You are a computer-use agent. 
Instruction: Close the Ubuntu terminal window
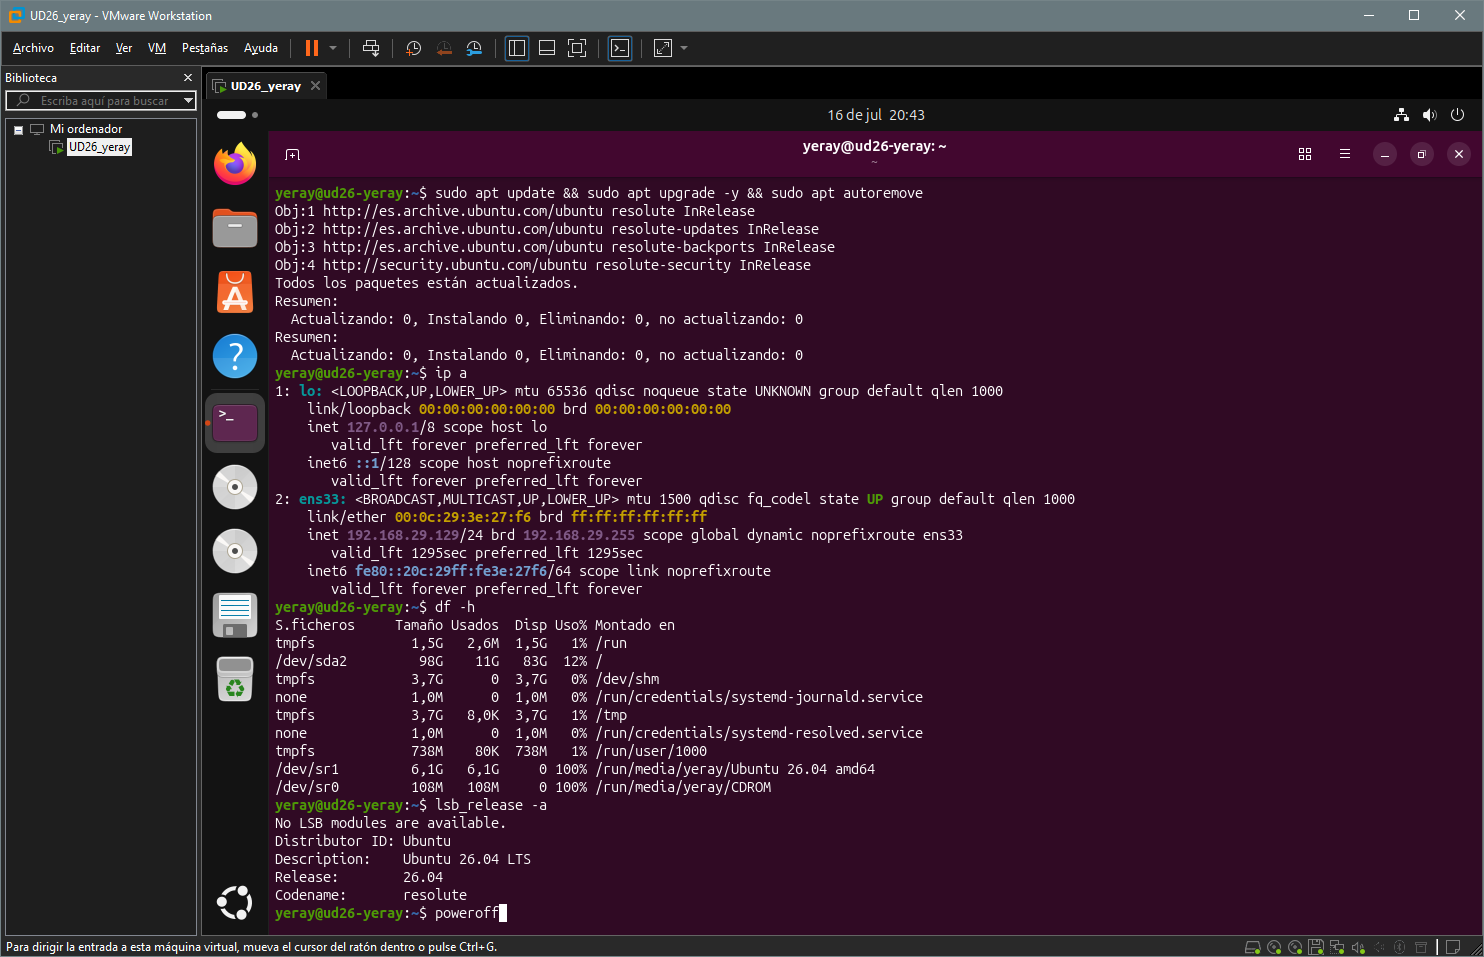coord(1459,154)
